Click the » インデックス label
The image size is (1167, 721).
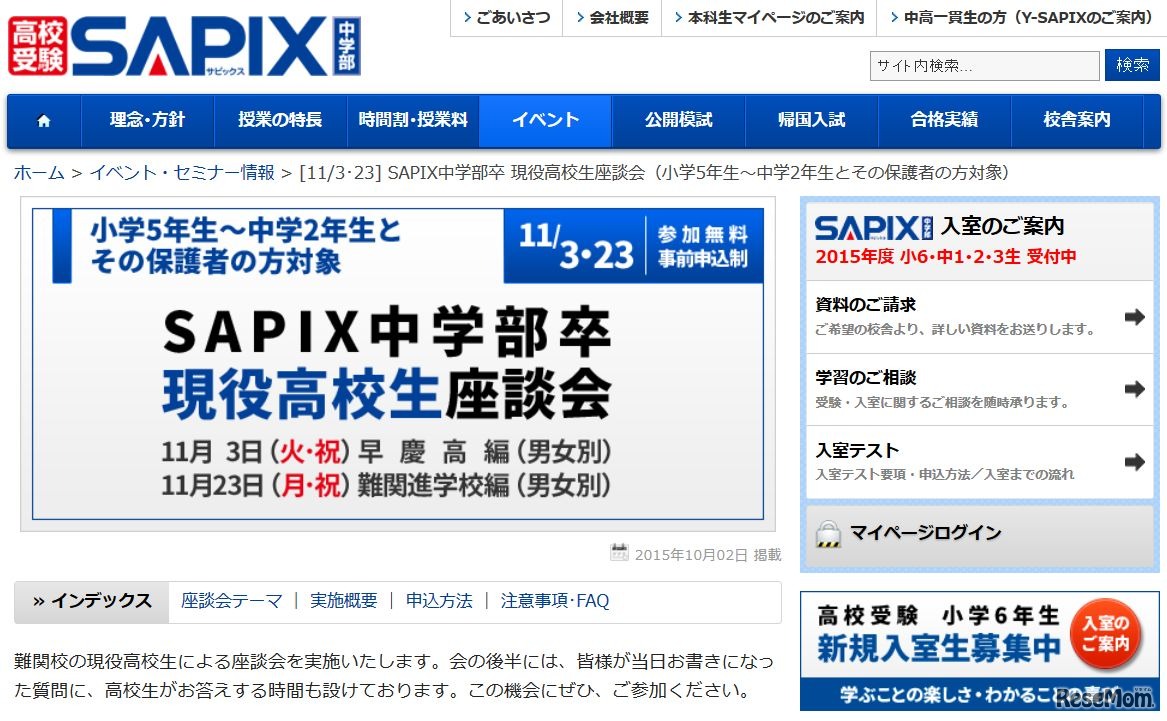tap(92, 601)
